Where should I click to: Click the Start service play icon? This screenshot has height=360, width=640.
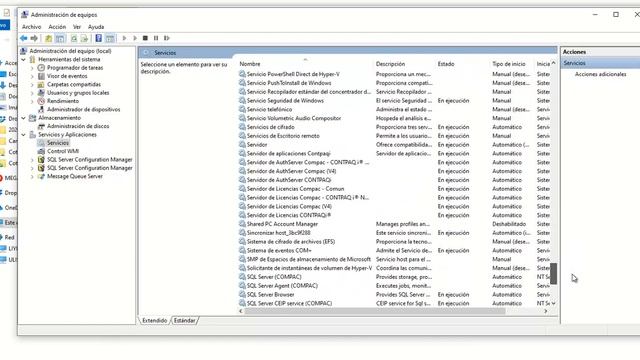(x=124, y=38)
